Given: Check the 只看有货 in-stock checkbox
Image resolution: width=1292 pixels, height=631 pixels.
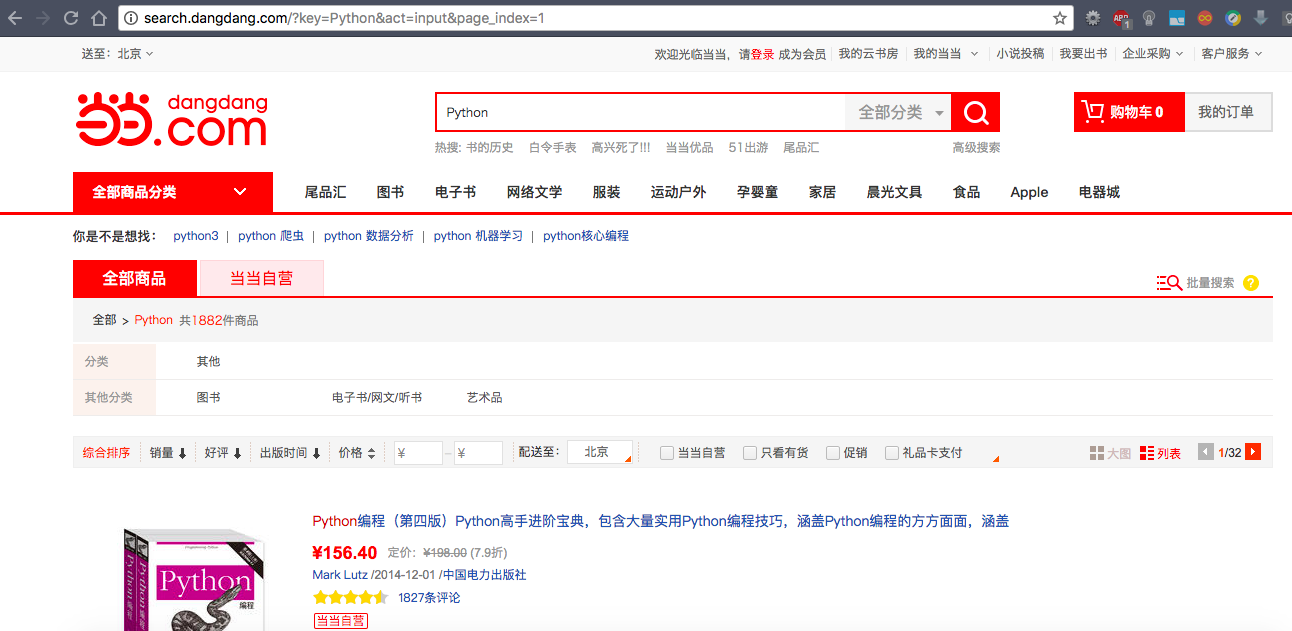Looking at the screenshot, I should click(750, 453).
